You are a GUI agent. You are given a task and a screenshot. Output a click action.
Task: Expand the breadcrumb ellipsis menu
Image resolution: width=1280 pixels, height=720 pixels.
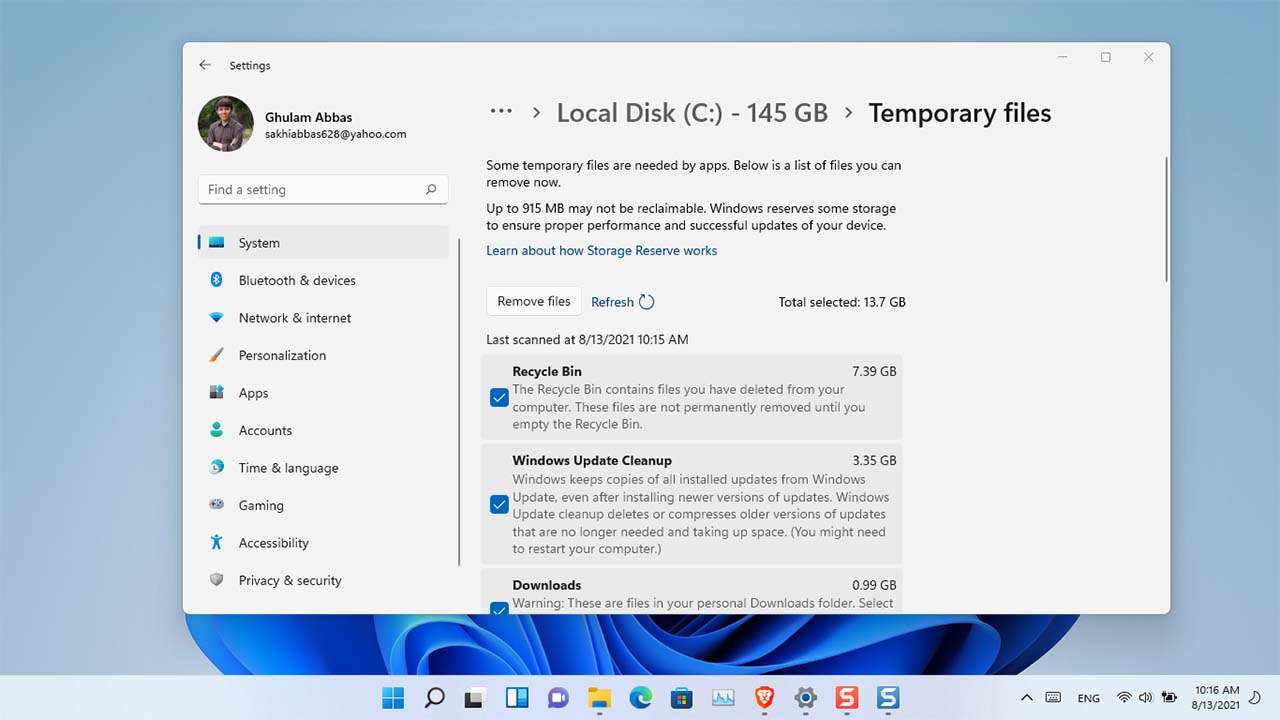pyautogui.click(x=501, y=113)
